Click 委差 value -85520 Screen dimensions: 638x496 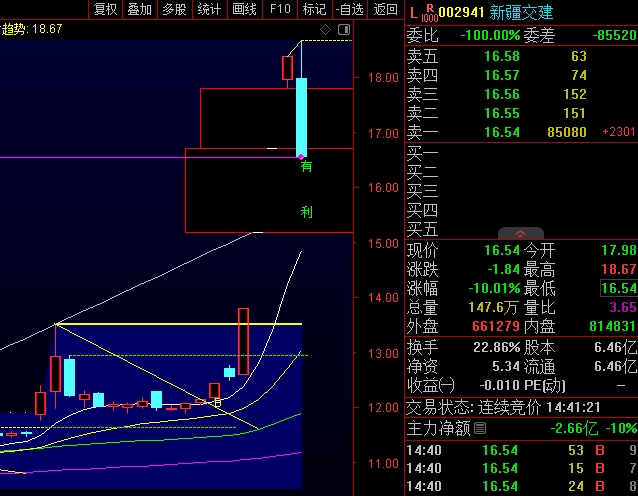click(614, 35)
